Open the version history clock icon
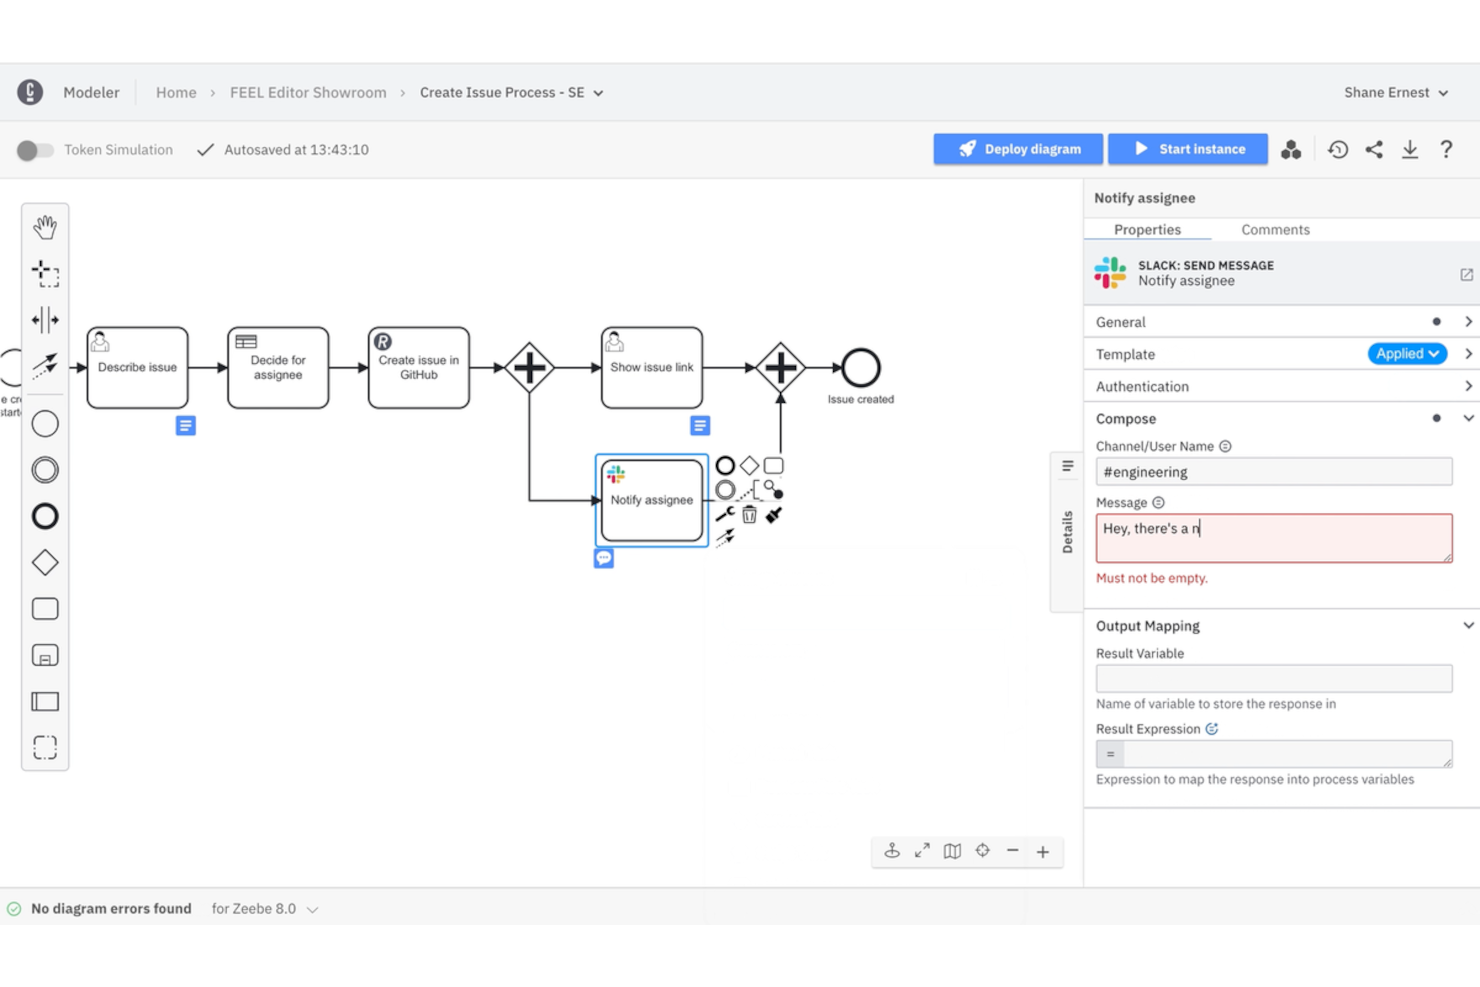 pyautogui.click(x=1338, y=150)
